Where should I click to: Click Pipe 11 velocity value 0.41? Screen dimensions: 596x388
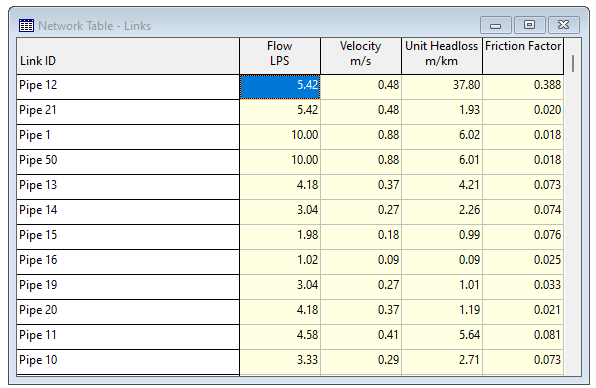point(361,337)
